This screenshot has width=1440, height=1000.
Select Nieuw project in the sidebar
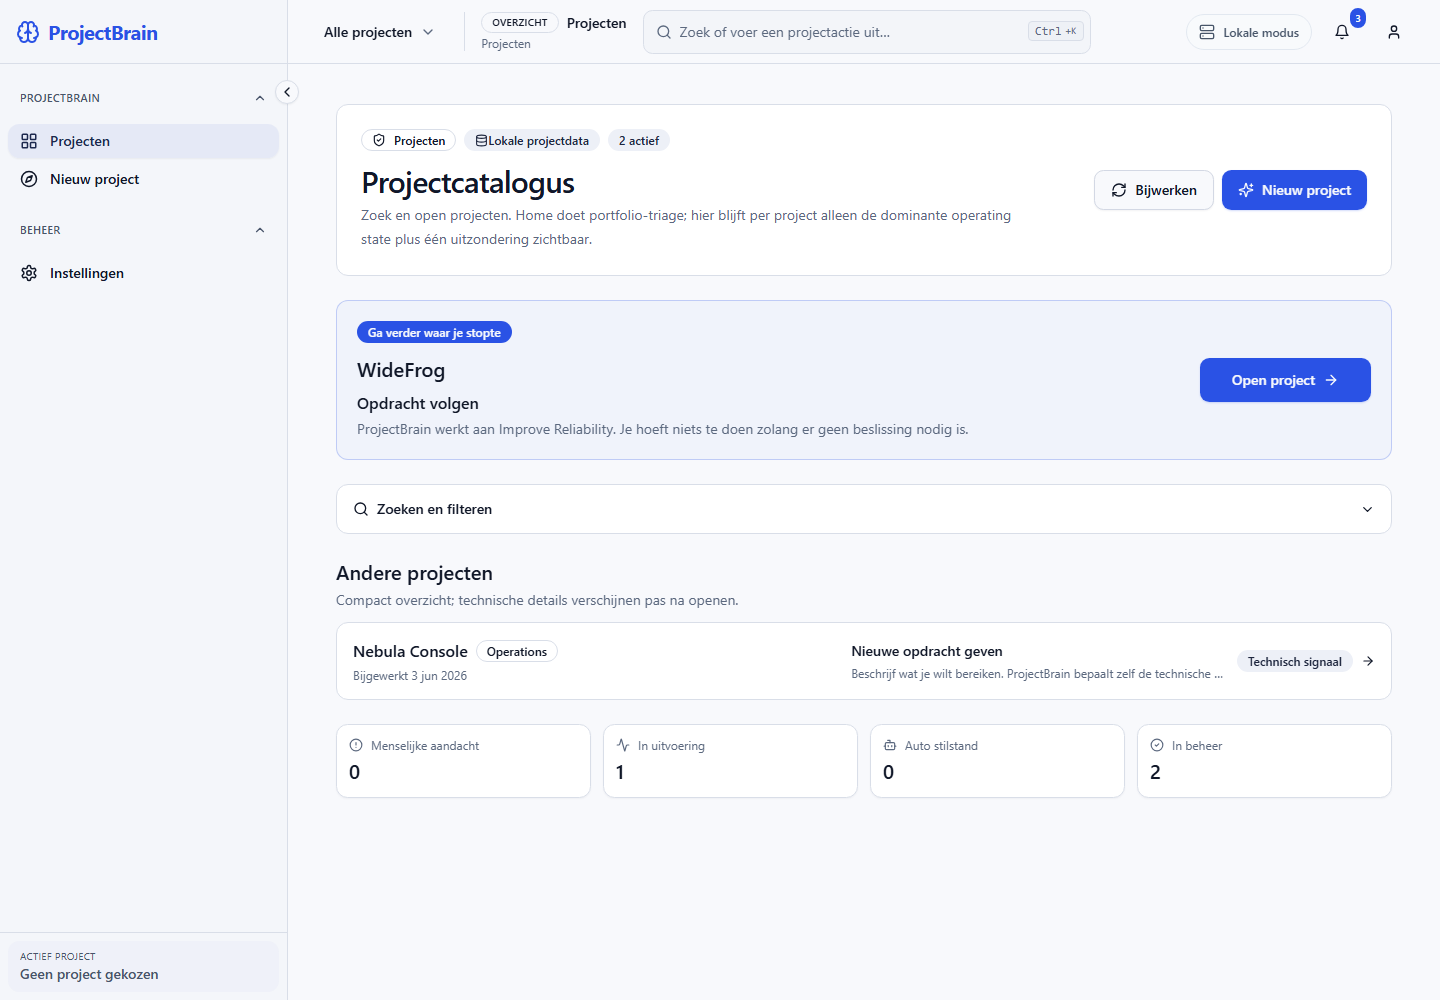tap(143, 179)
